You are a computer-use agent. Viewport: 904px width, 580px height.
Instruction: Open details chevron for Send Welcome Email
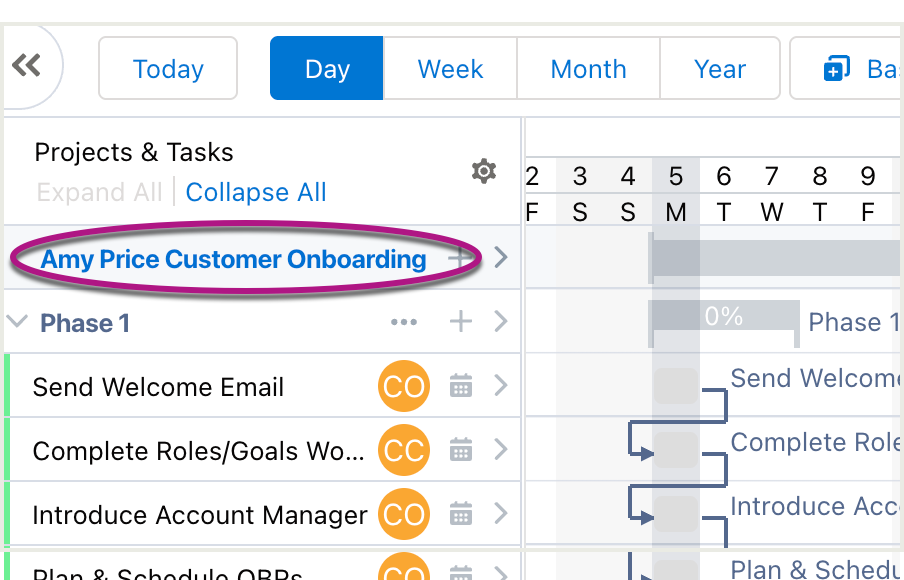[501, 385]
